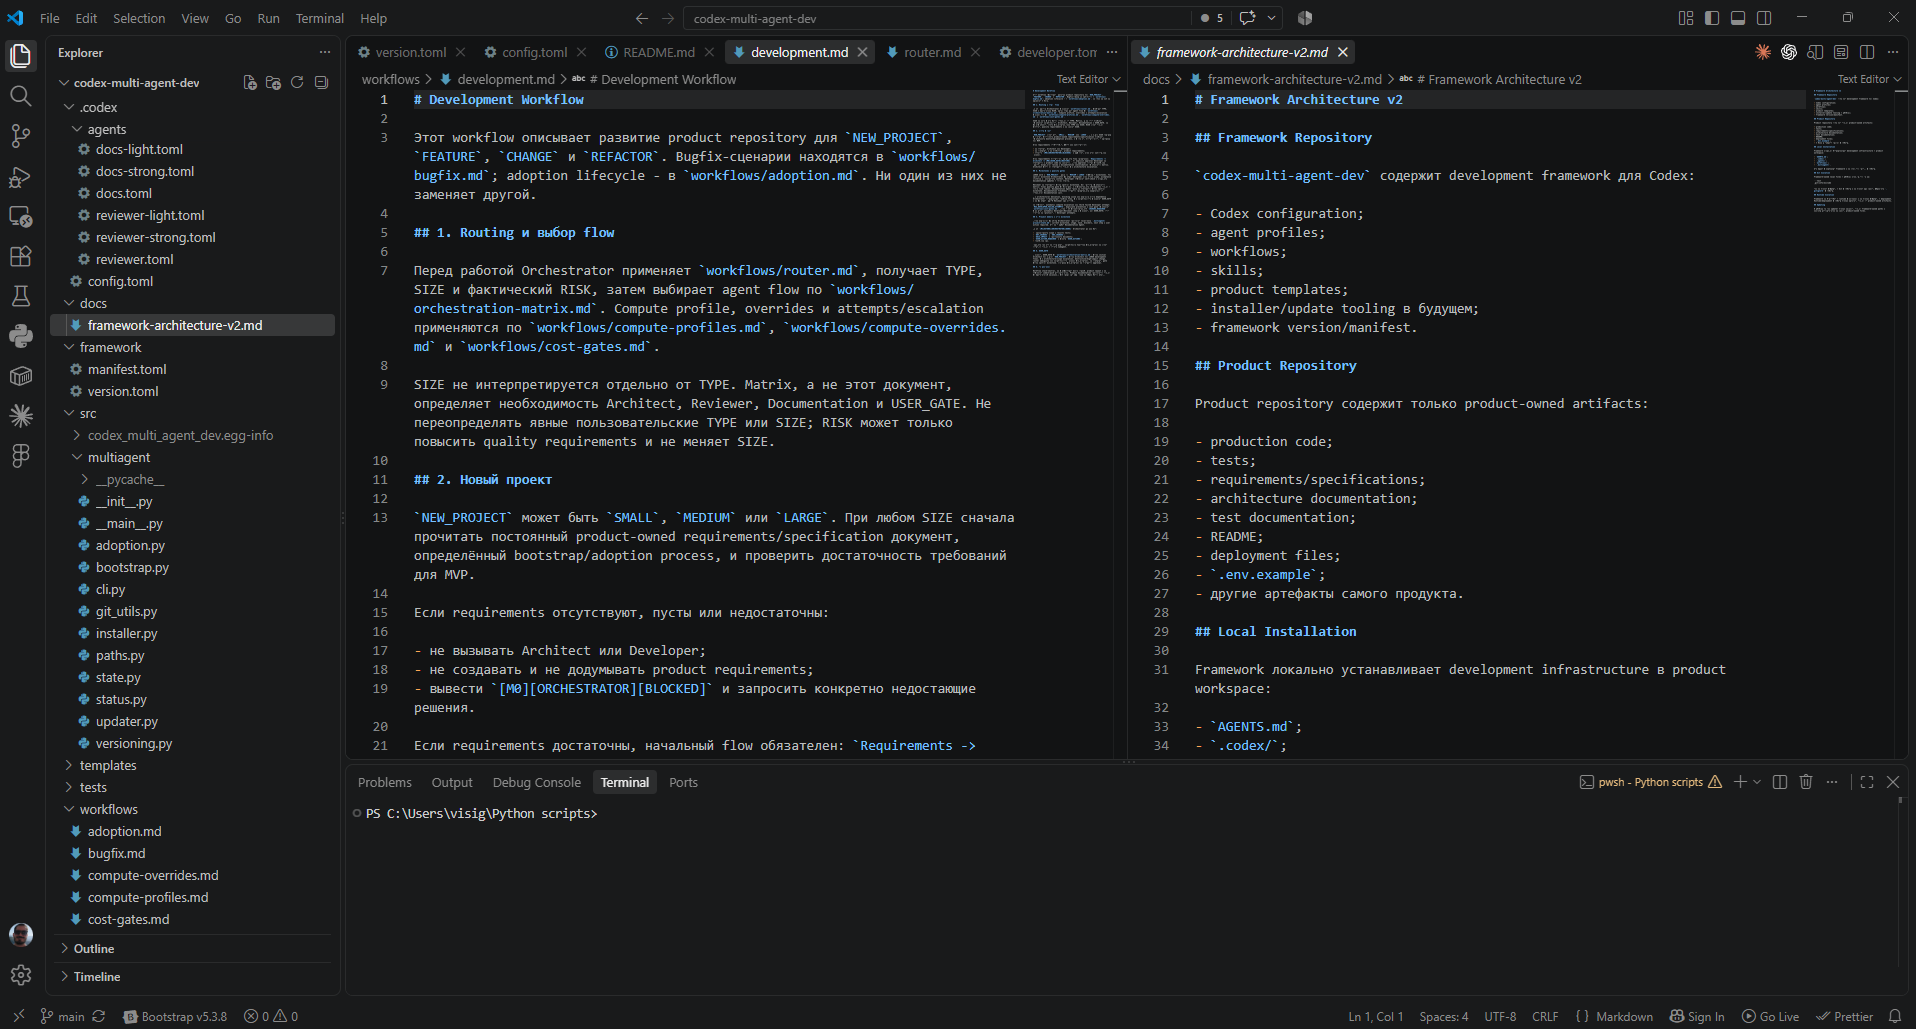
Task: Delete the terminal with trash icon
Action: [x=1806, y=782]
